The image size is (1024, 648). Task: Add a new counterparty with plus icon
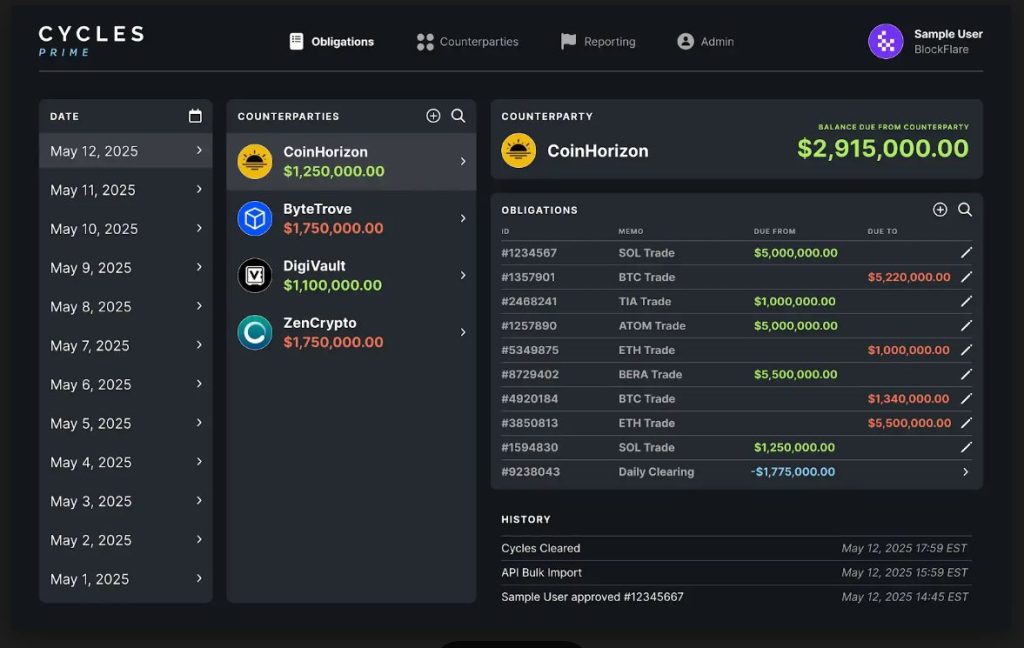coord(433,116)
